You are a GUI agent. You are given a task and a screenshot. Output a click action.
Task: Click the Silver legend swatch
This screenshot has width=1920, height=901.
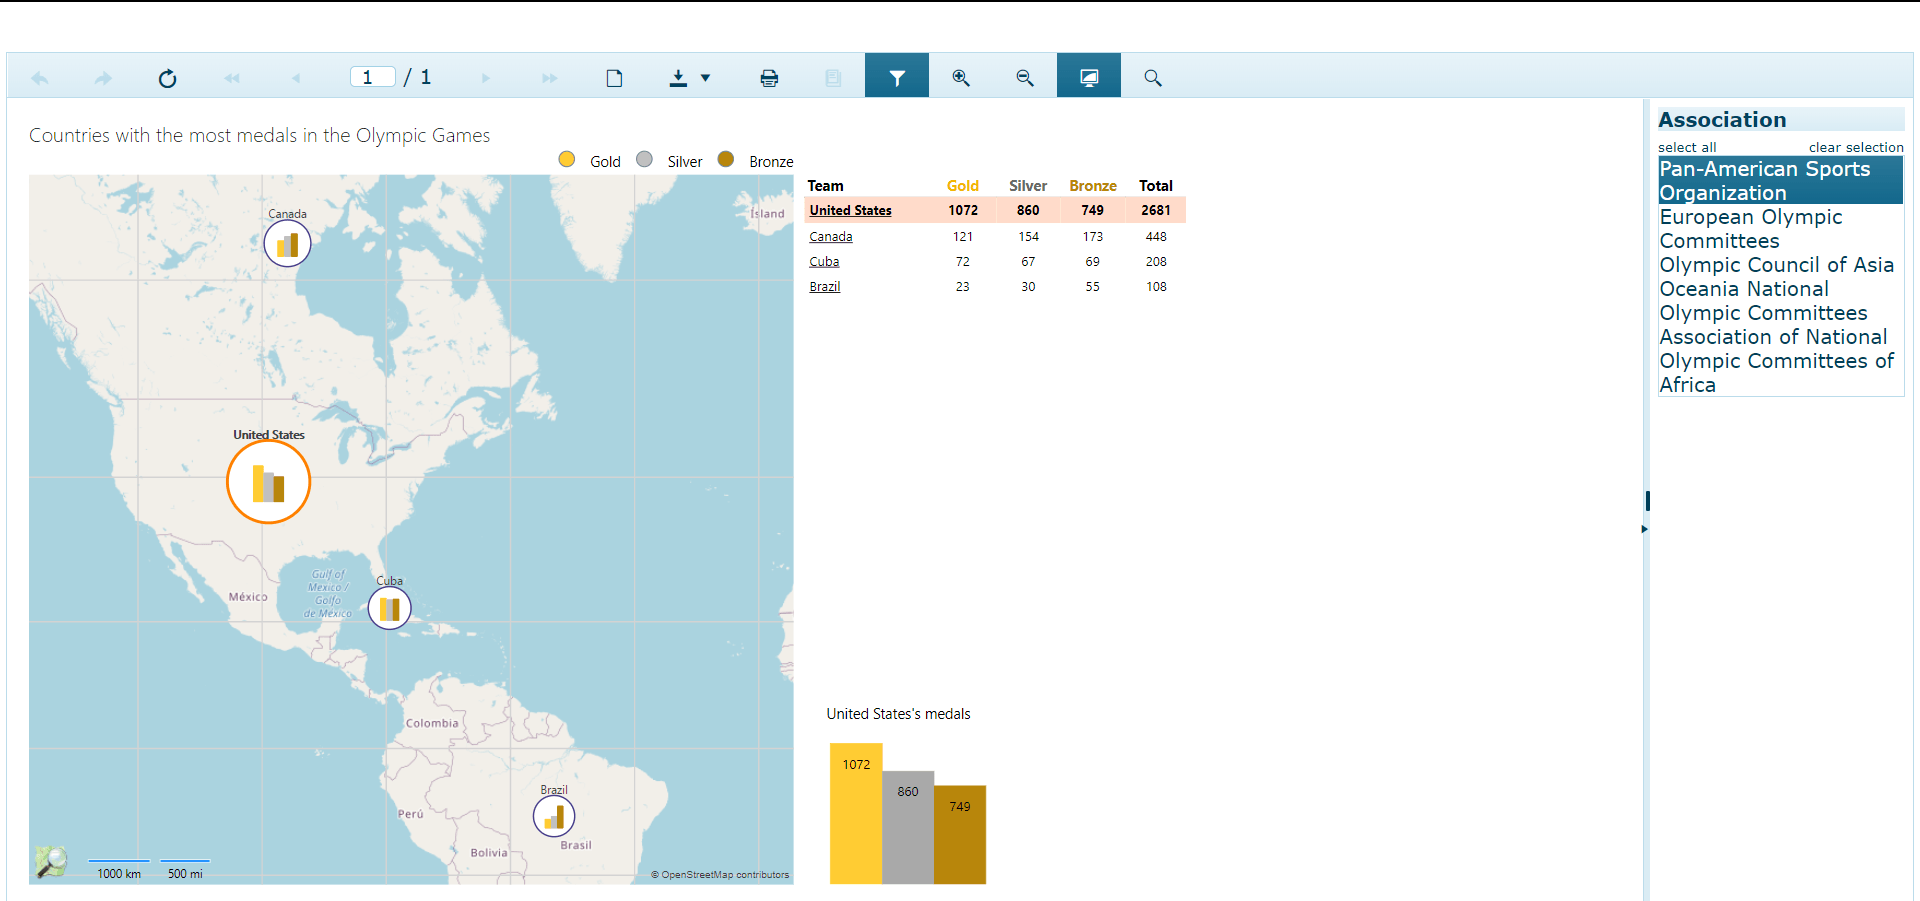coord(645,159)
